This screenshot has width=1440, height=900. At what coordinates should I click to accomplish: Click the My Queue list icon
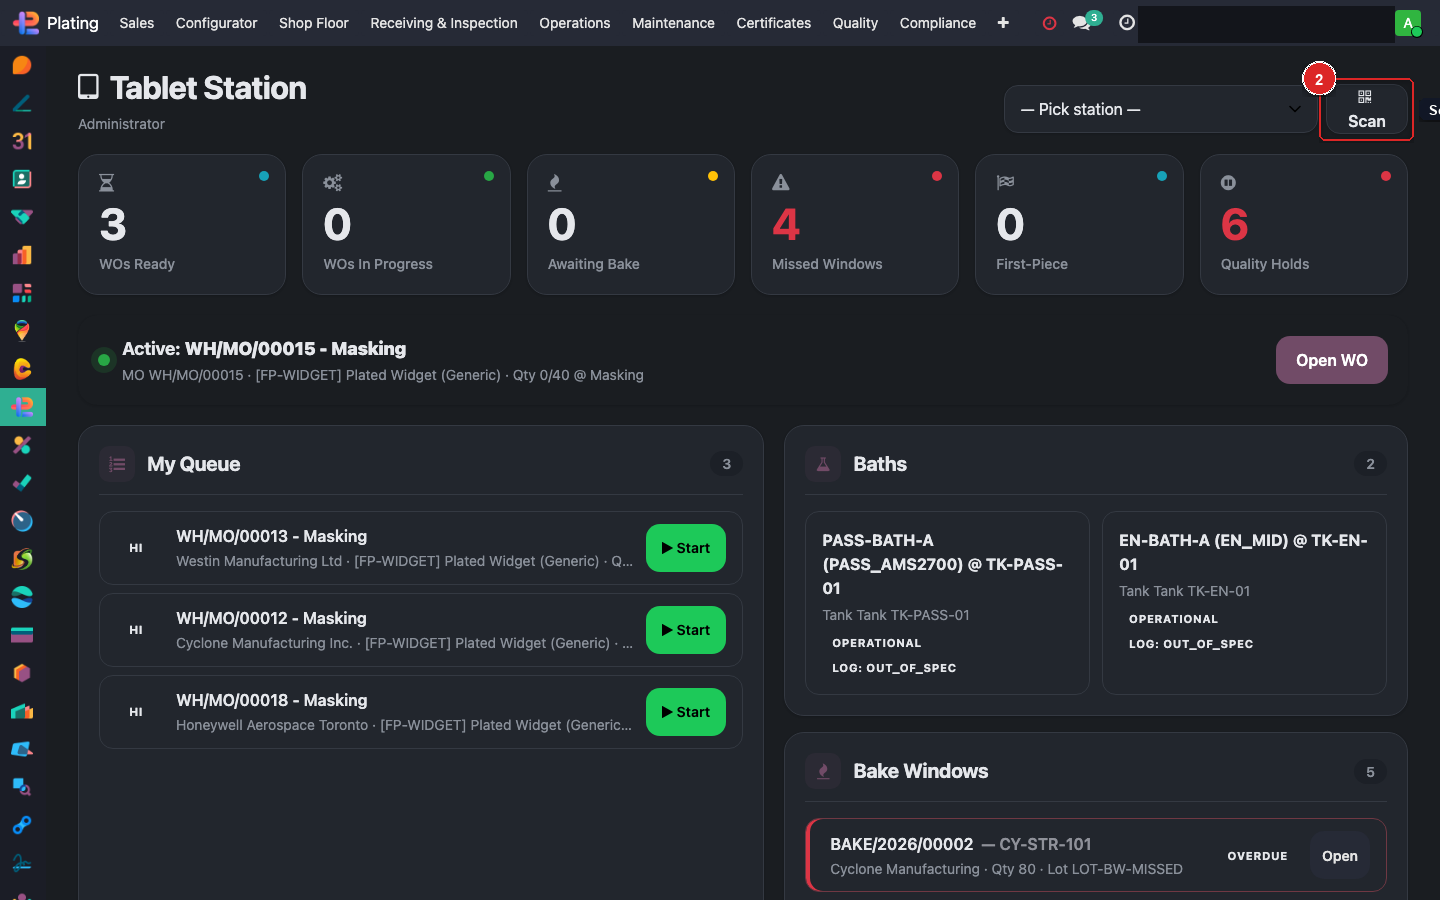(x=117, y=464)
